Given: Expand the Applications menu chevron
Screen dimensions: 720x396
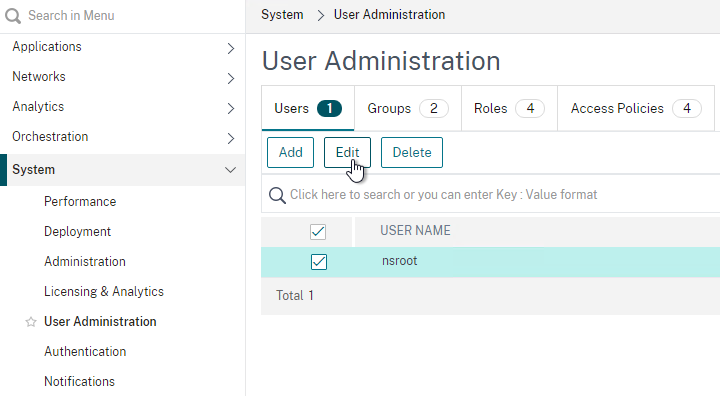Looking at the screenshot, I should pos(231,48).
